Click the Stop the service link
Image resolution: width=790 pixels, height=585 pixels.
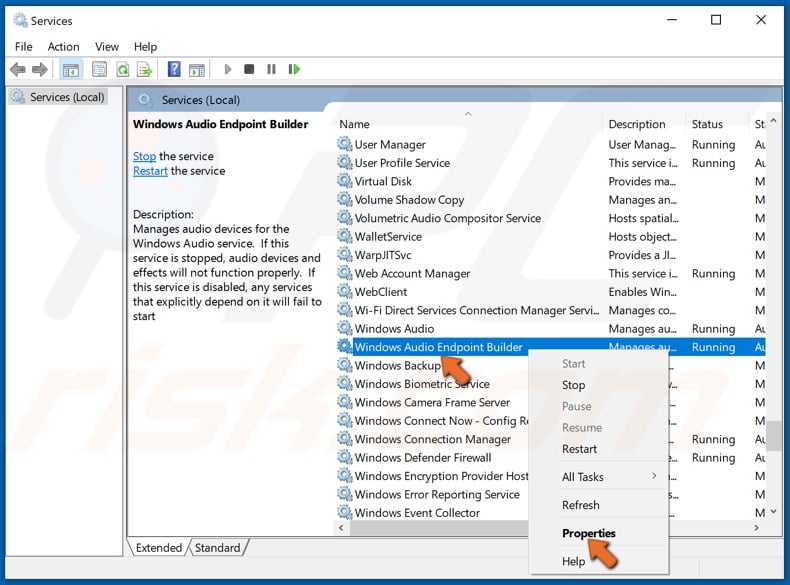coord(144,156)
